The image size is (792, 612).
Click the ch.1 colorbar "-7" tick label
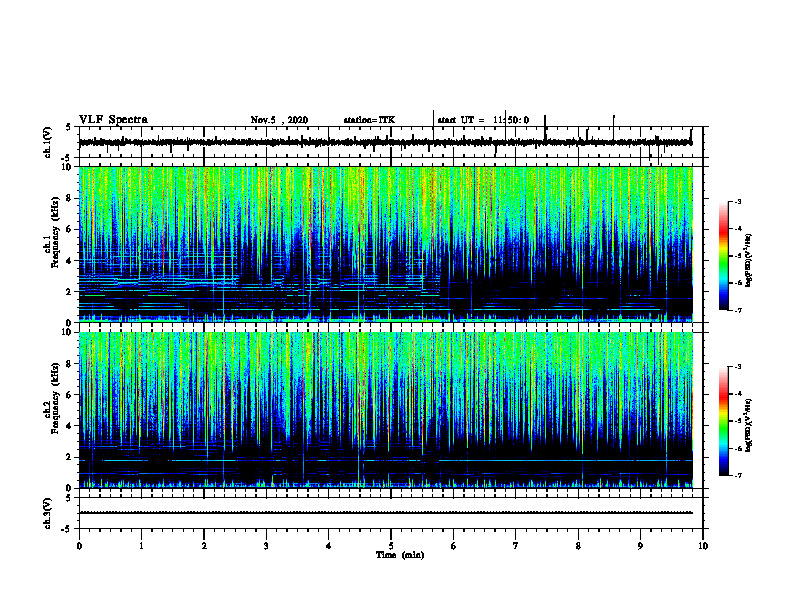(x=737, y=310)
